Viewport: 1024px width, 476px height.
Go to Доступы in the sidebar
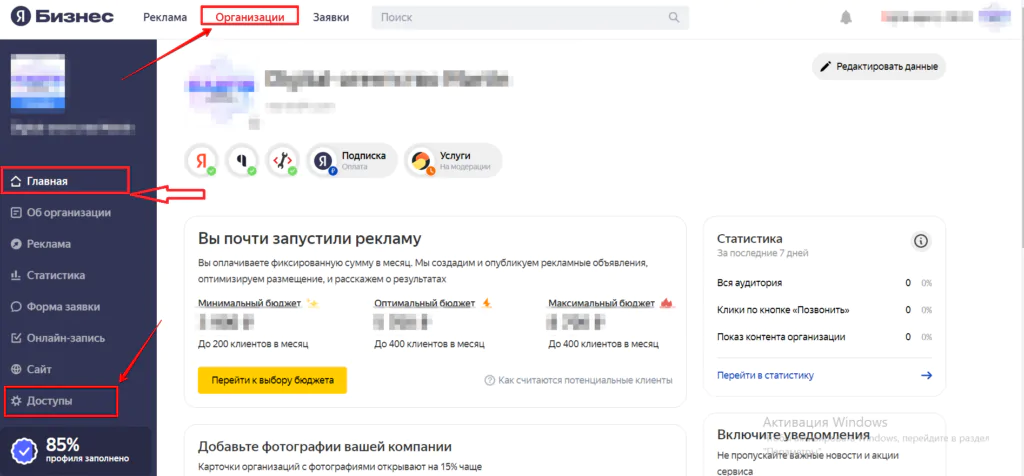pyautogui.click(x=49, y=401)
